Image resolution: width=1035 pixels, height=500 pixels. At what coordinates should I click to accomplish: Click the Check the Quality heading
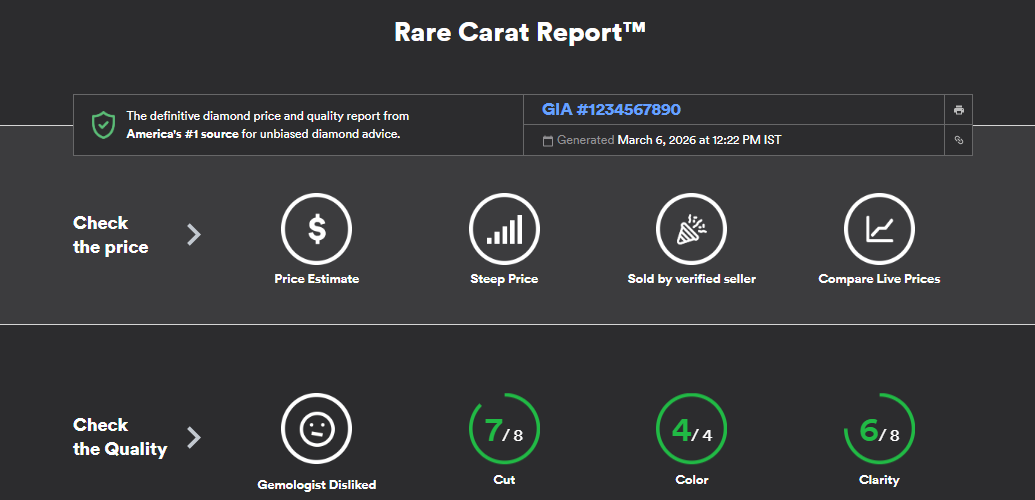(120, 437)
